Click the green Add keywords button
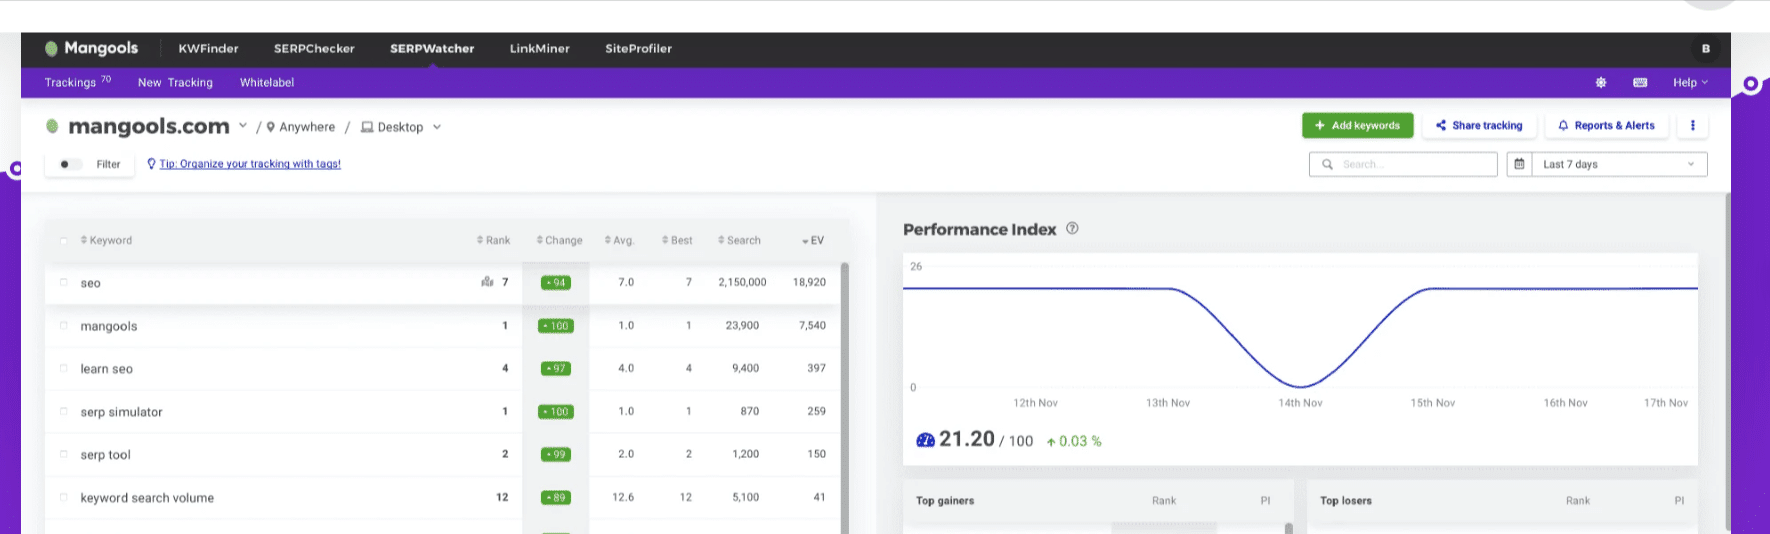This screenshot has height=534, width=1770. click(x=1357, y=126)
